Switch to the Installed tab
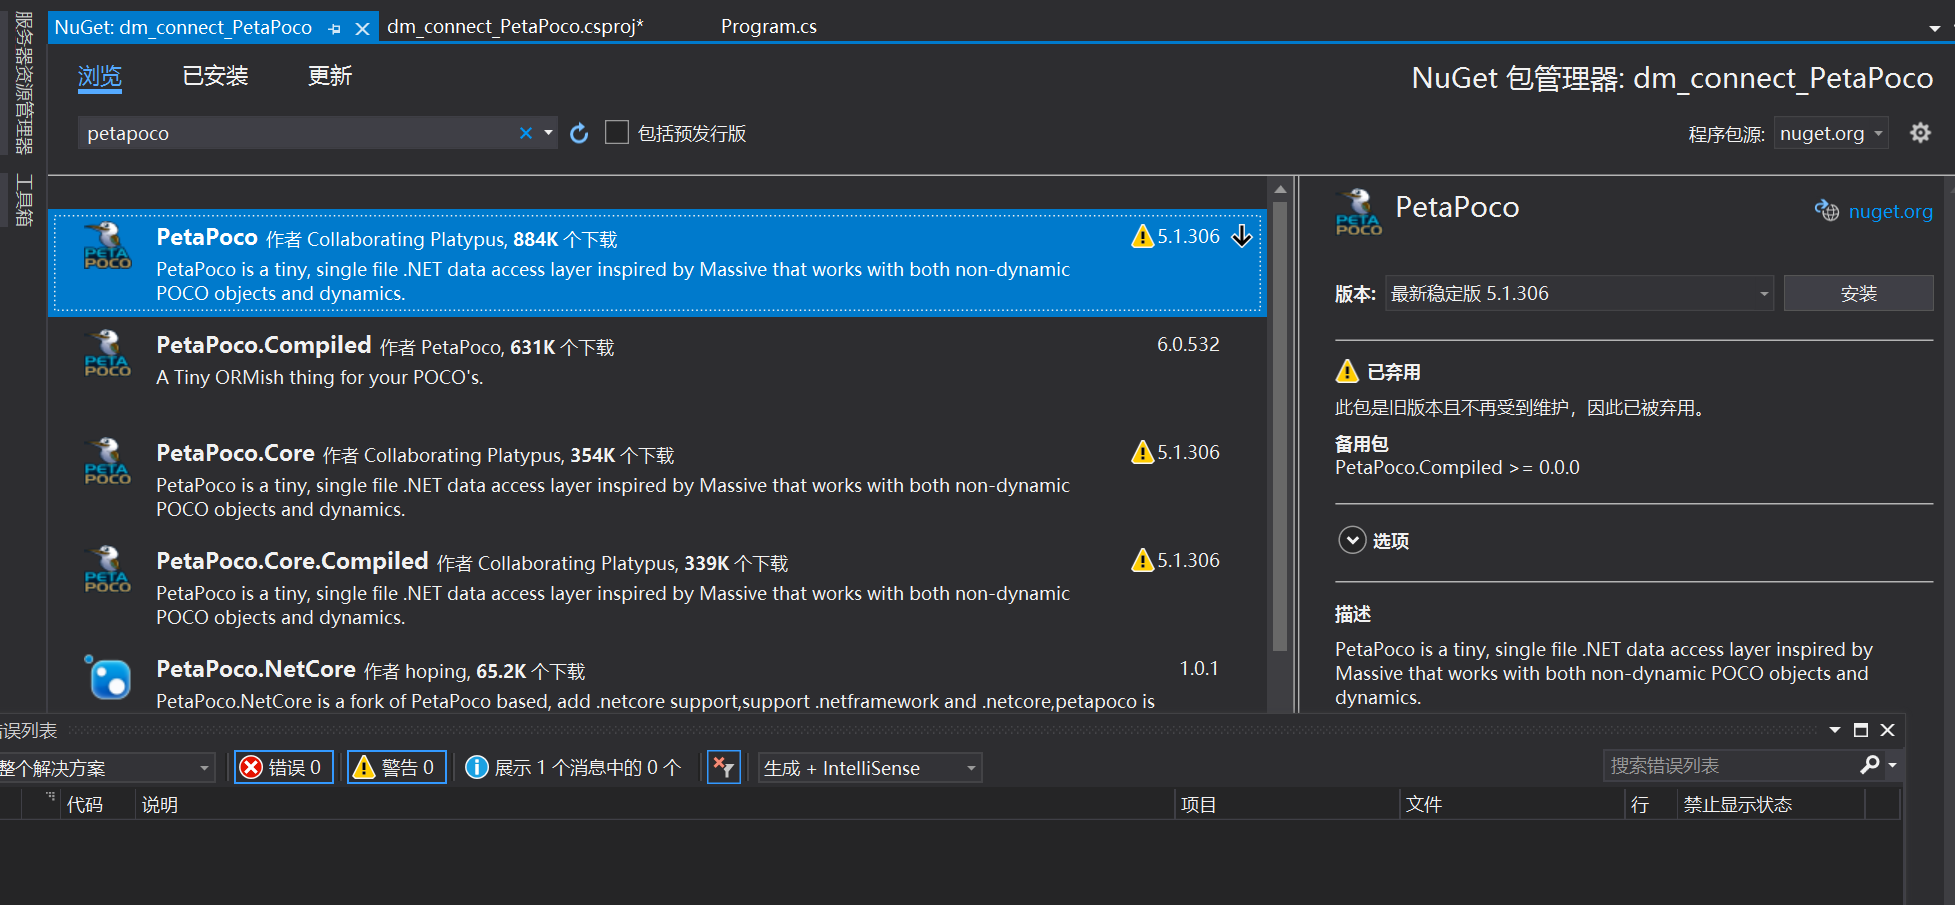The image size is (1955, 905). click(215, 76)
